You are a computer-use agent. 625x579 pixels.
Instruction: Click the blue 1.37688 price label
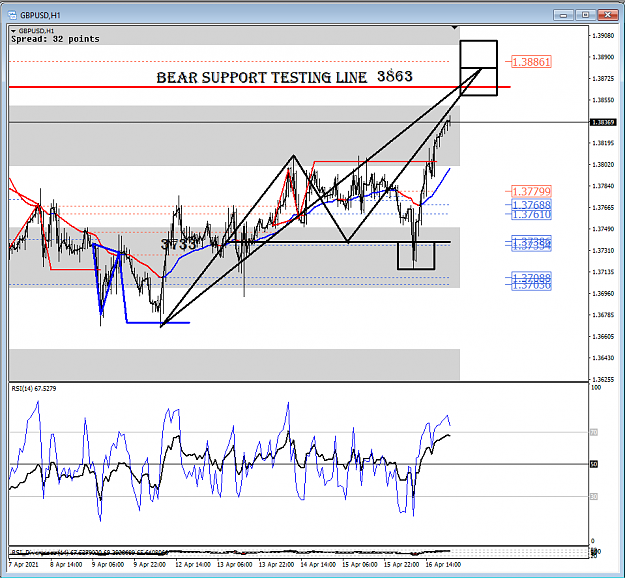point(531,205)
